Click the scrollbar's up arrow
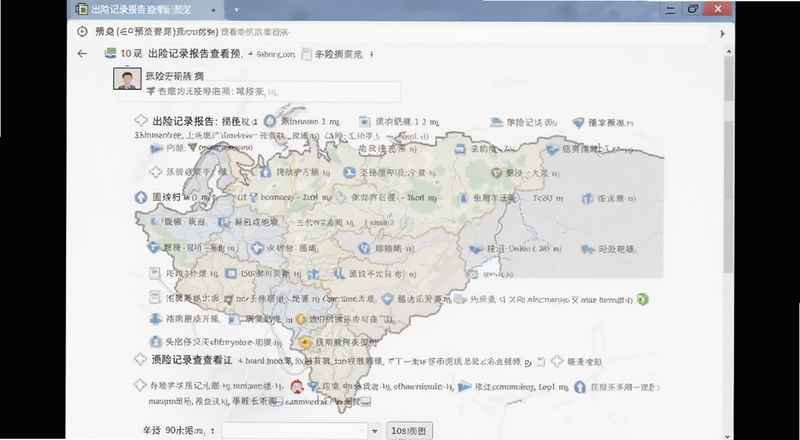800x440 pixels. coord(729,51)
